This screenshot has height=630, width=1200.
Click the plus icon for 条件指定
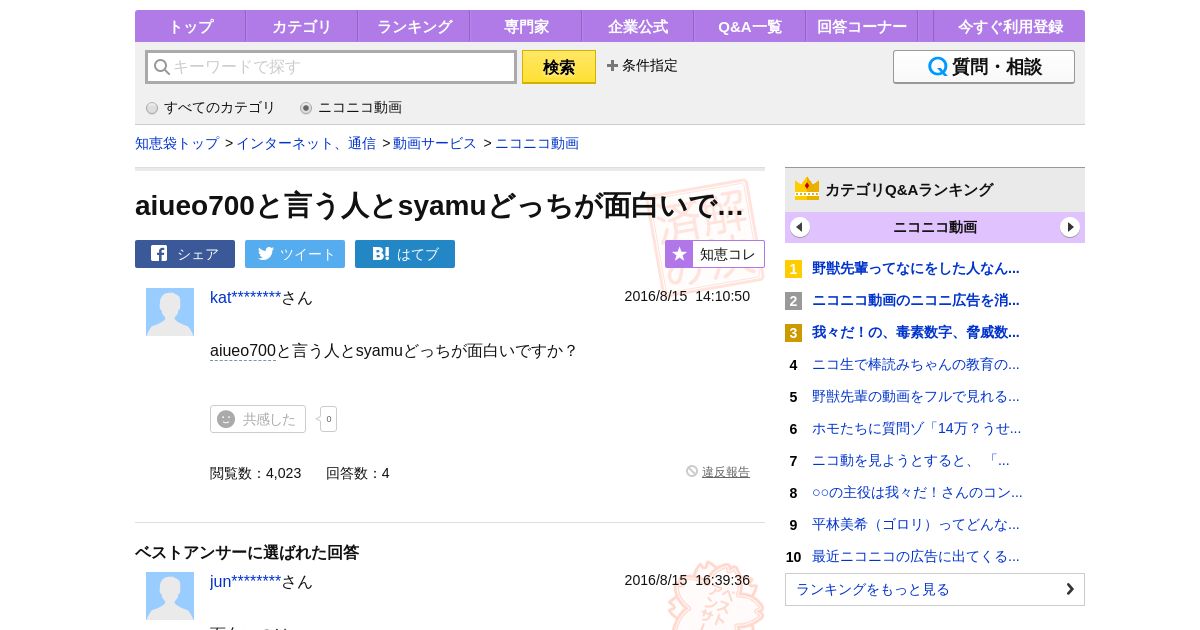point(612,66)
